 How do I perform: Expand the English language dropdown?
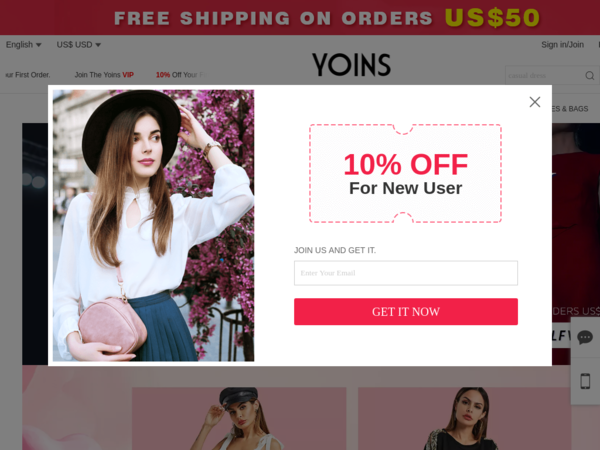coord(23,45)
